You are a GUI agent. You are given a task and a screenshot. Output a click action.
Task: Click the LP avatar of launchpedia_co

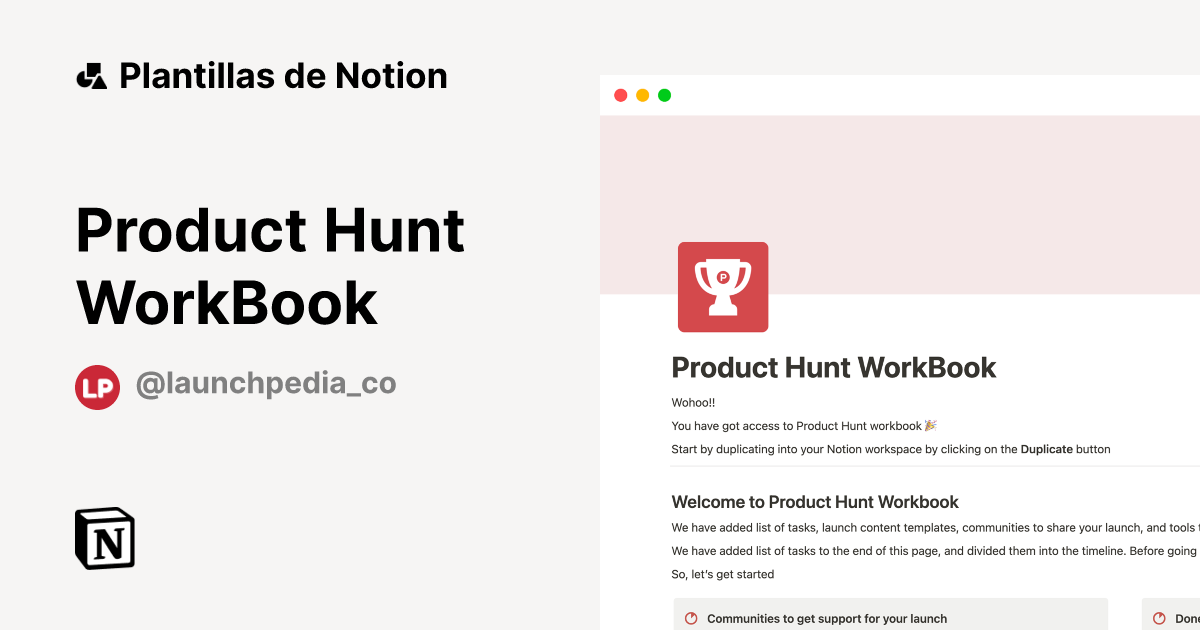click(x=97, y=387)
